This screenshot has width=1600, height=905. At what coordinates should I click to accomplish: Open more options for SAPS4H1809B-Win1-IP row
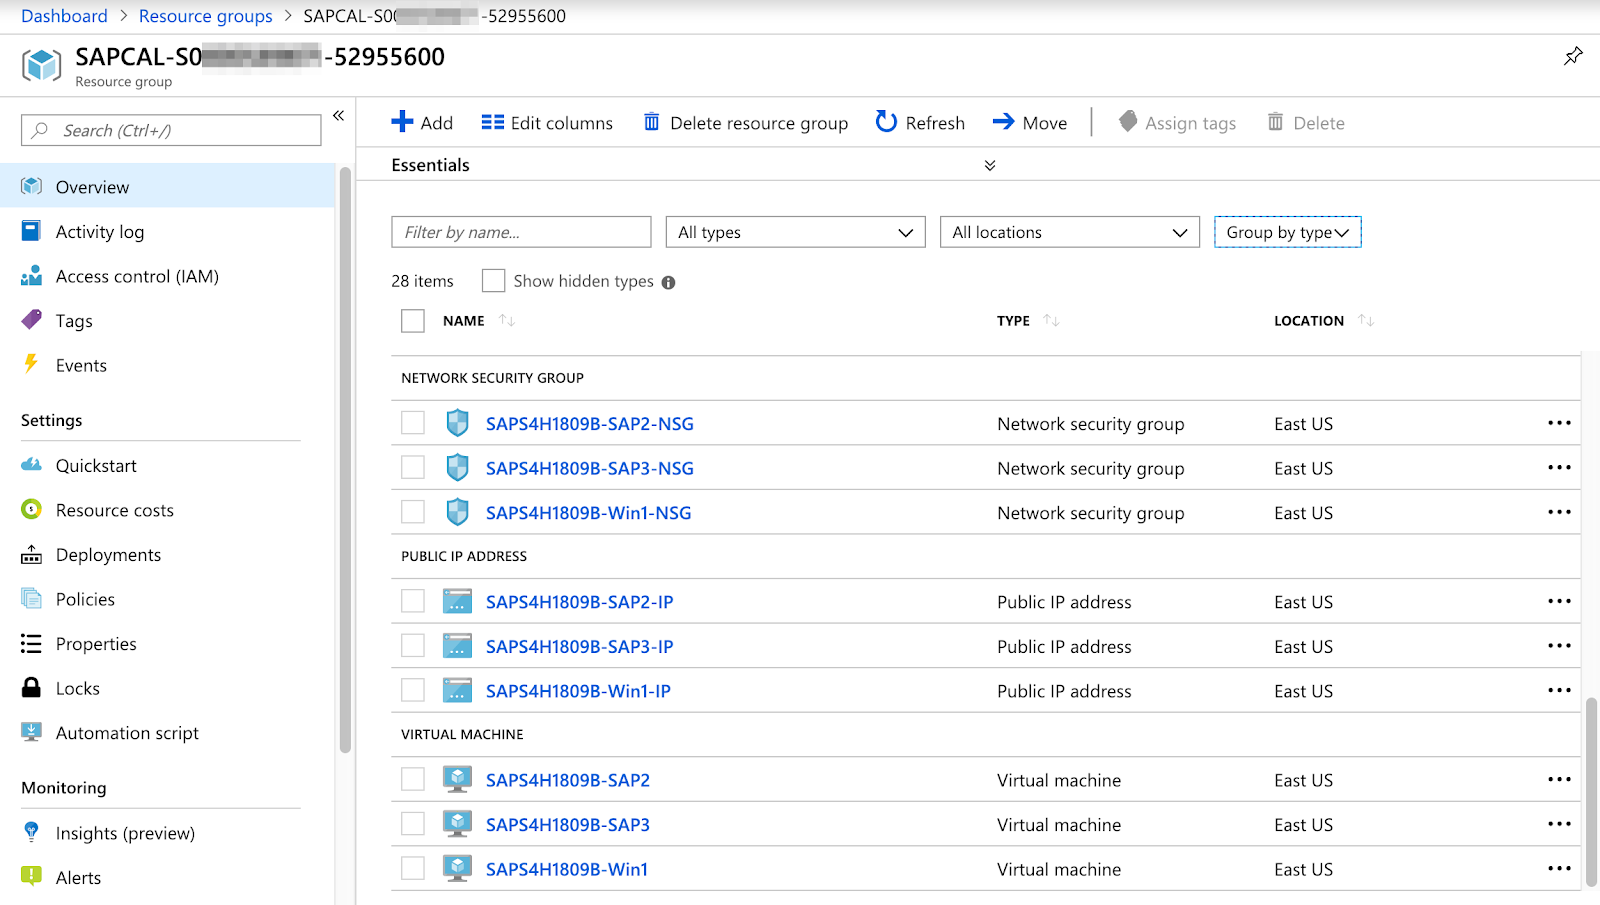coord(1559,690)
